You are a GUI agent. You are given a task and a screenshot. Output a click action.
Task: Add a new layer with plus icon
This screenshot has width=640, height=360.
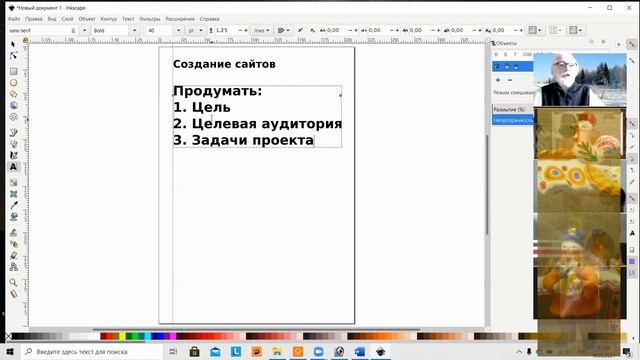498,80
